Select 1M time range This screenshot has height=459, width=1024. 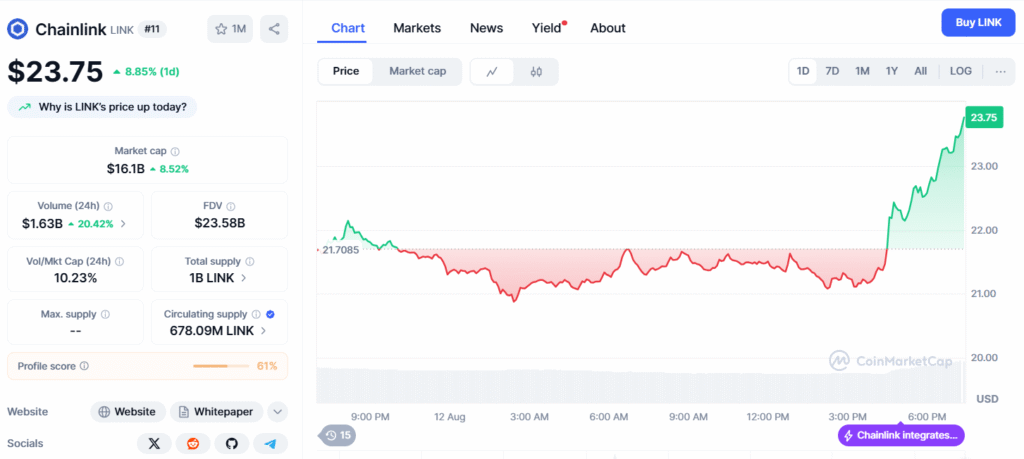pyautogui.click(x=862, y=71)
